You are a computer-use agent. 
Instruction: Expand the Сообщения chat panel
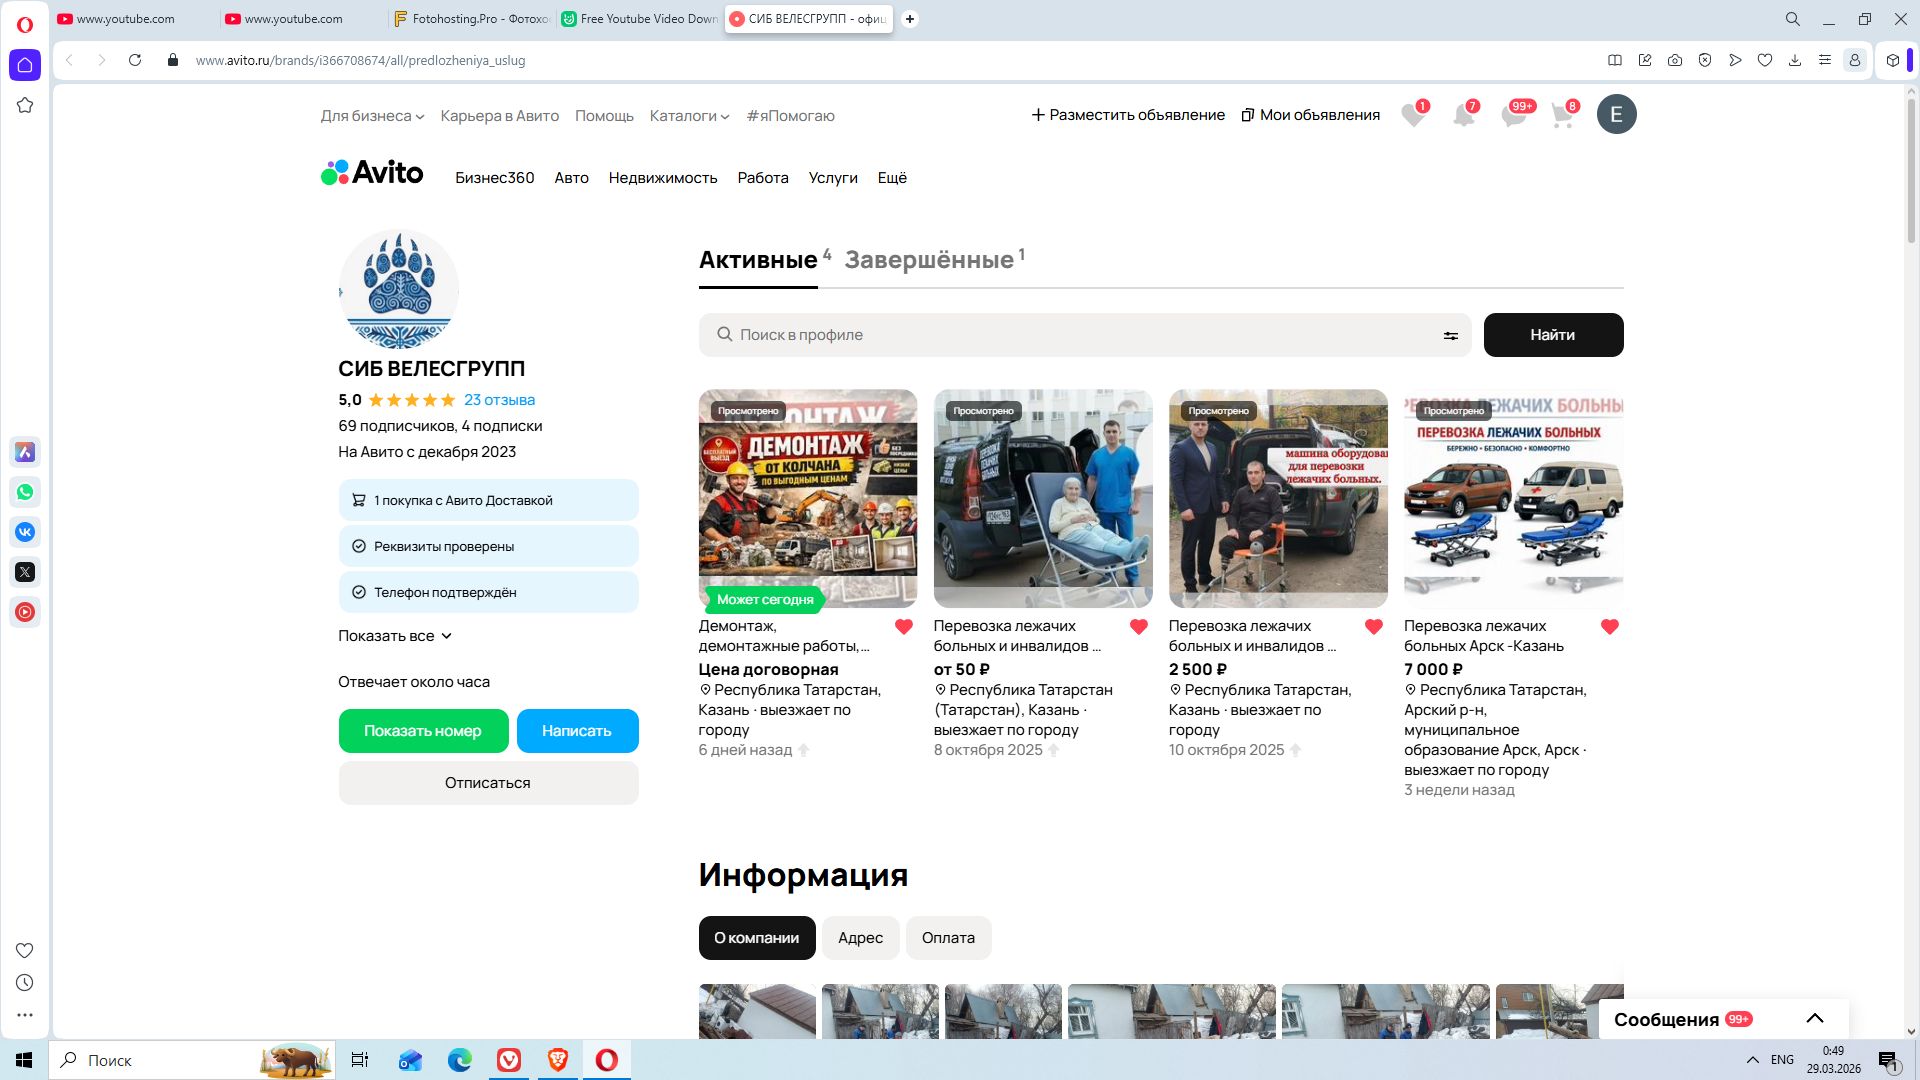pos(1814,1019)
